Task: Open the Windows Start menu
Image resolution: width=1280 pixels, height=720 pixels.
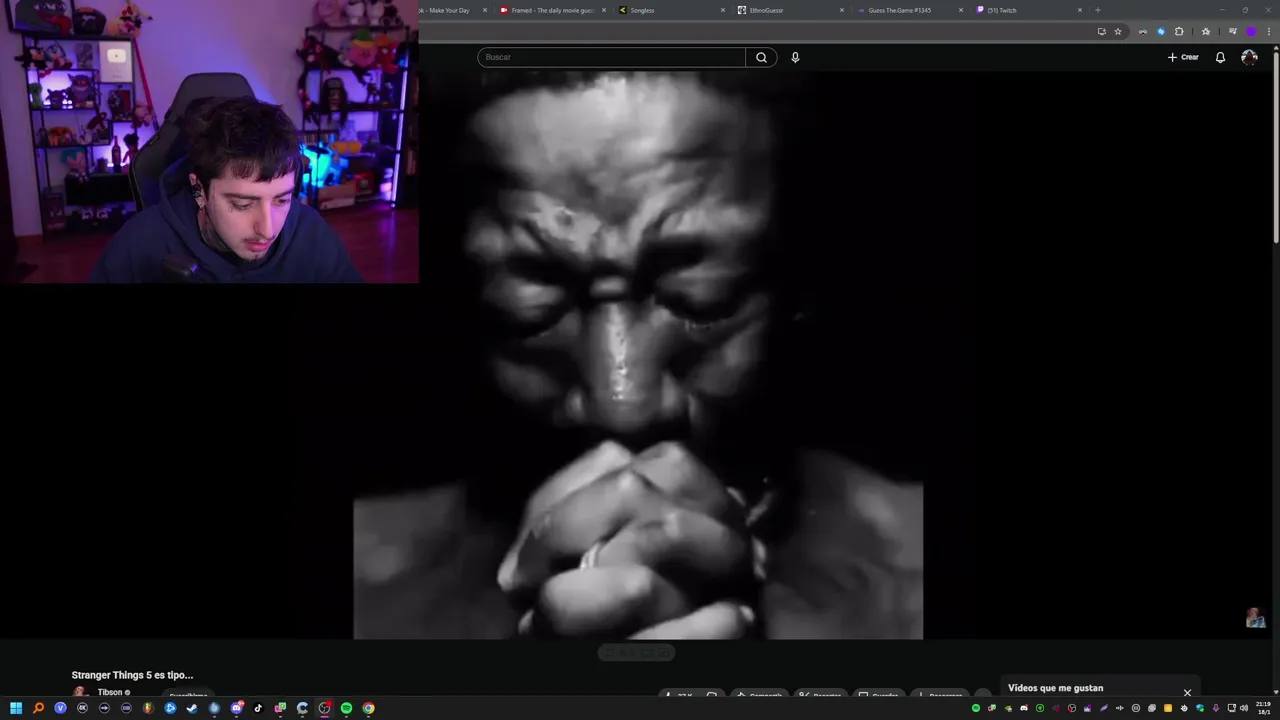Action: (16, 708)
